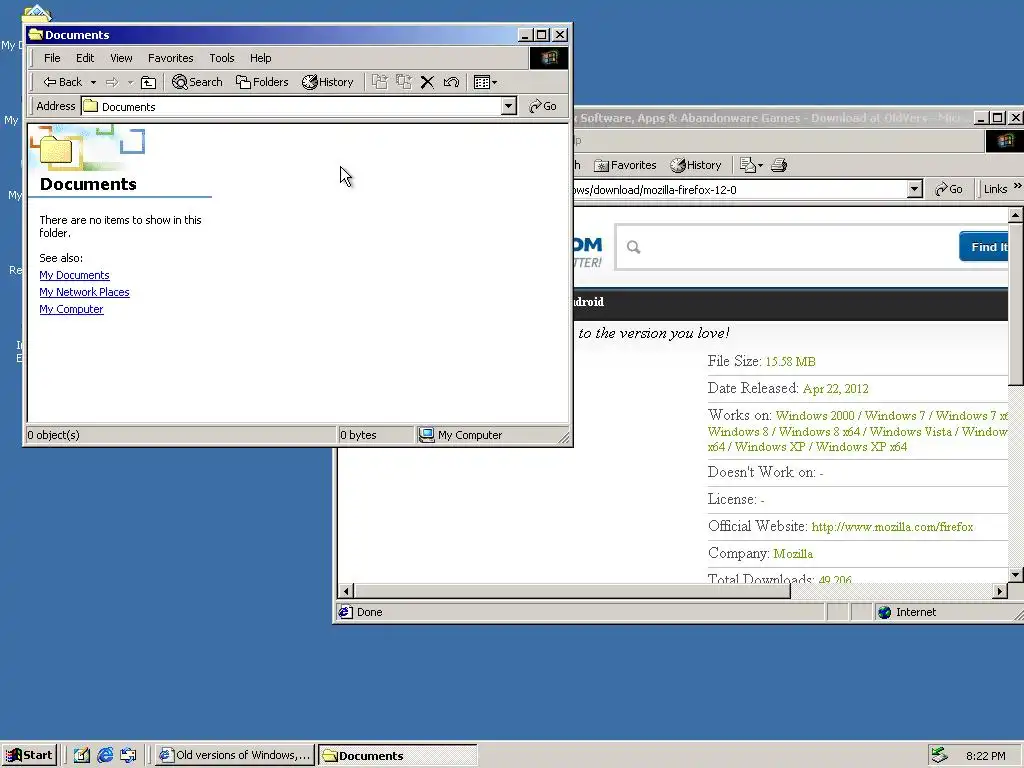Image resolution: width=1024 pixels, height=768 pixels.
Task: Click the Documents title bar folder icon
Action: (36, 35)
